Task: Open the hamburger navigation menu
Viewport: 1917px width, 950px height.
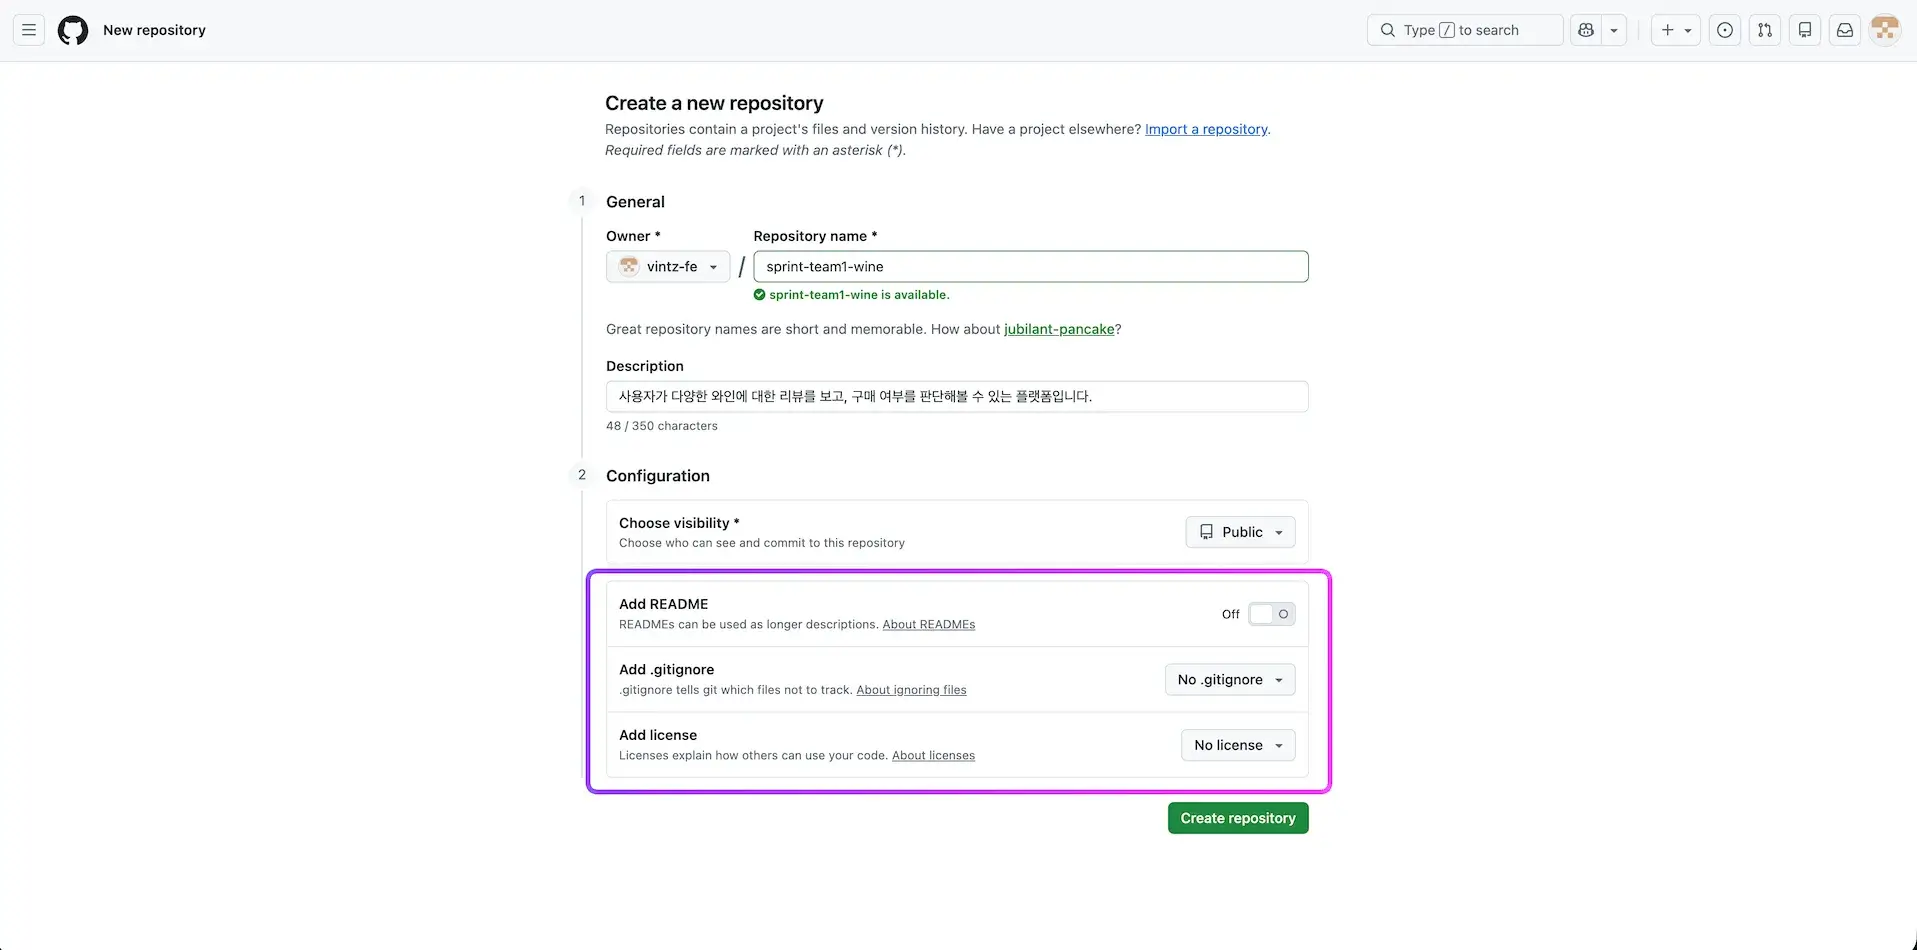Action: (x=29, y=30)
